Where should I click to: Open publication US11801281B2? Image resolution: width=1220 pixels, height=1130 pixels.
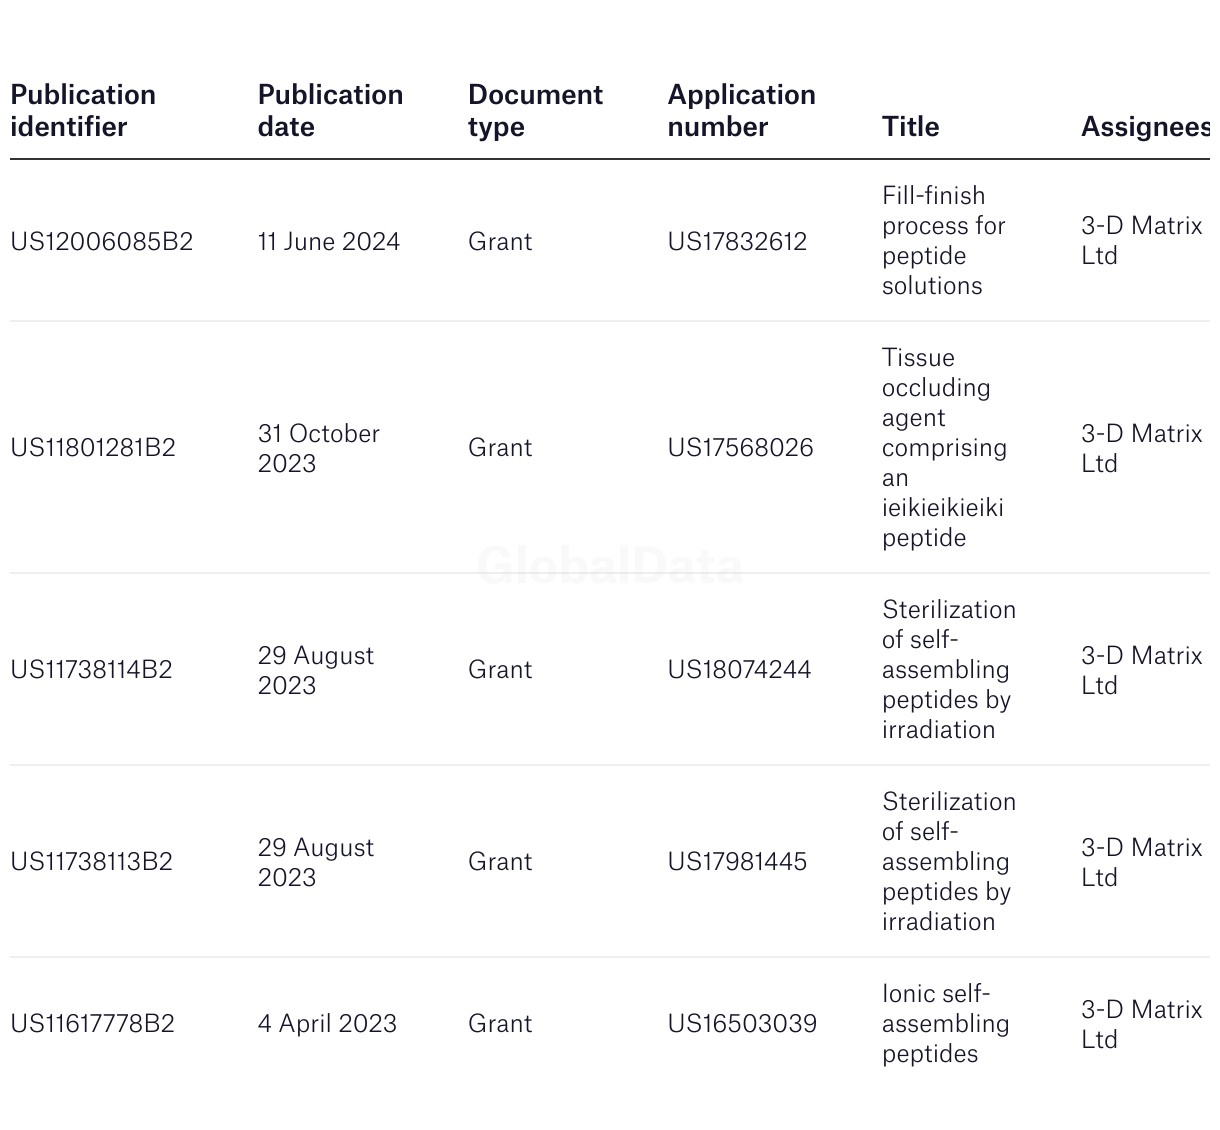(x=93, y=448)
